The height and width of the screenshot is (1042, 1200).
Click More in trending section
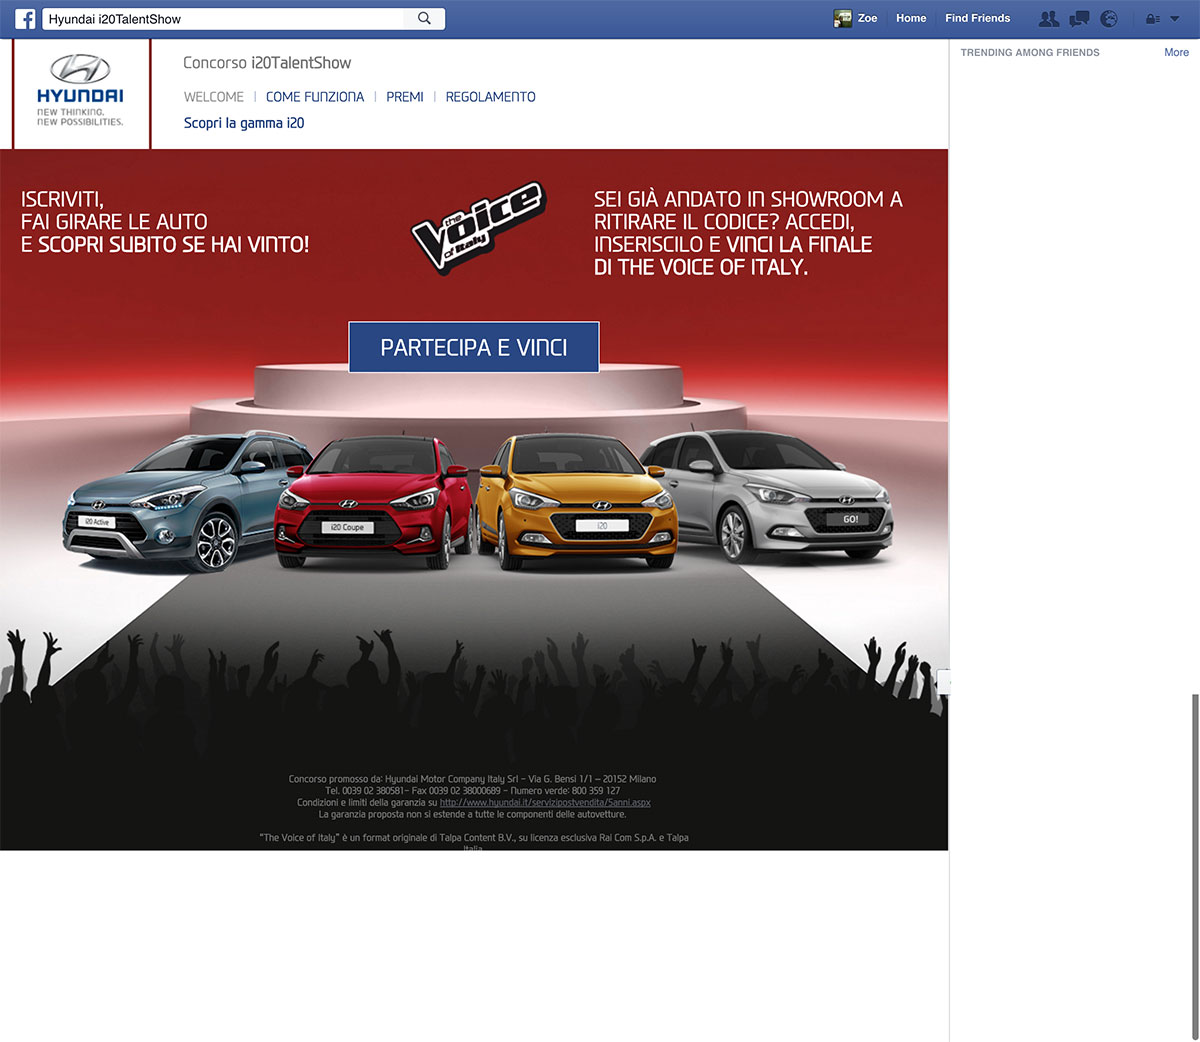1176,52
